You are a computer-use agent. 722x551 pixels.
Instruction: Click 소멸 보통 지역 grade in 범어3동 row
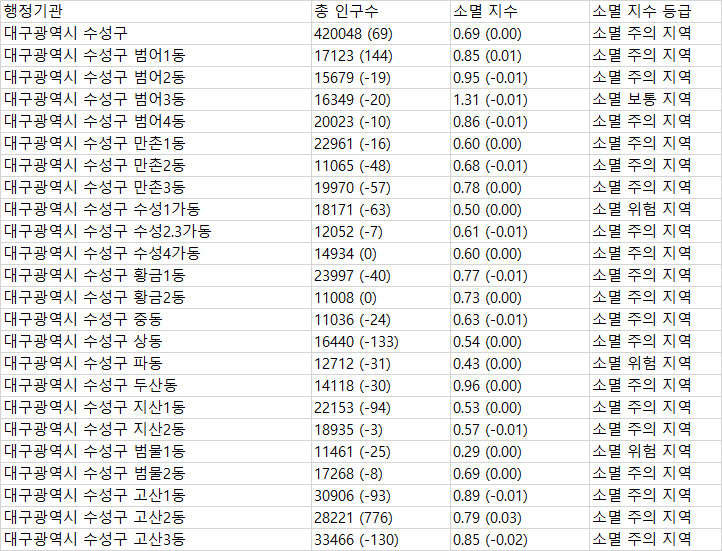(x=641, y=99)
